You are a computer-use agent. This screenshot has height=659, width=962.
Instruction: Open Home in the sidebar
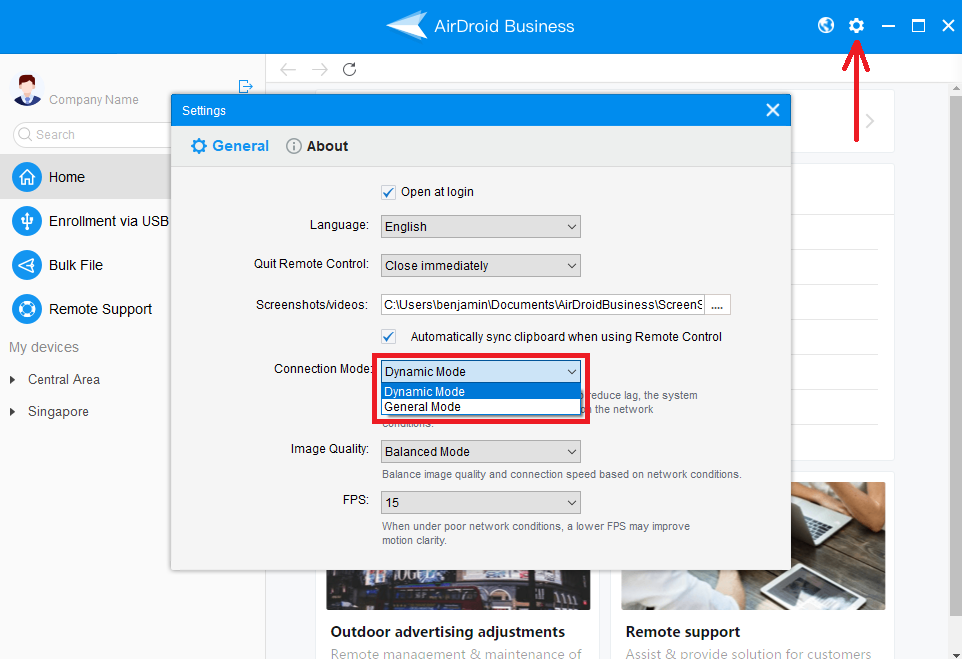[x=85, y=177]
